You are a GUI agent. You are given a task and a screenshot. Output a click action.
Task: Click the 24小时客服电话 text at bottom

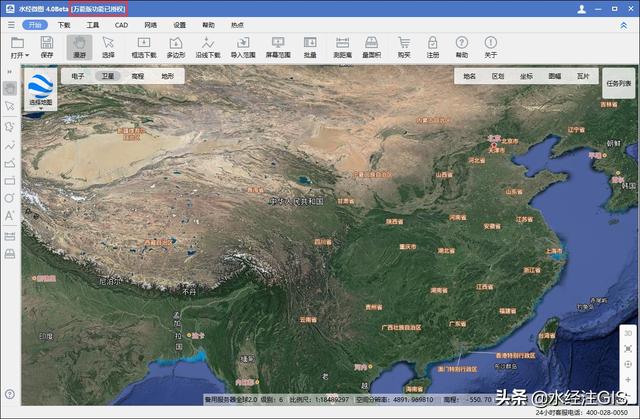click(x=582, y=412)
